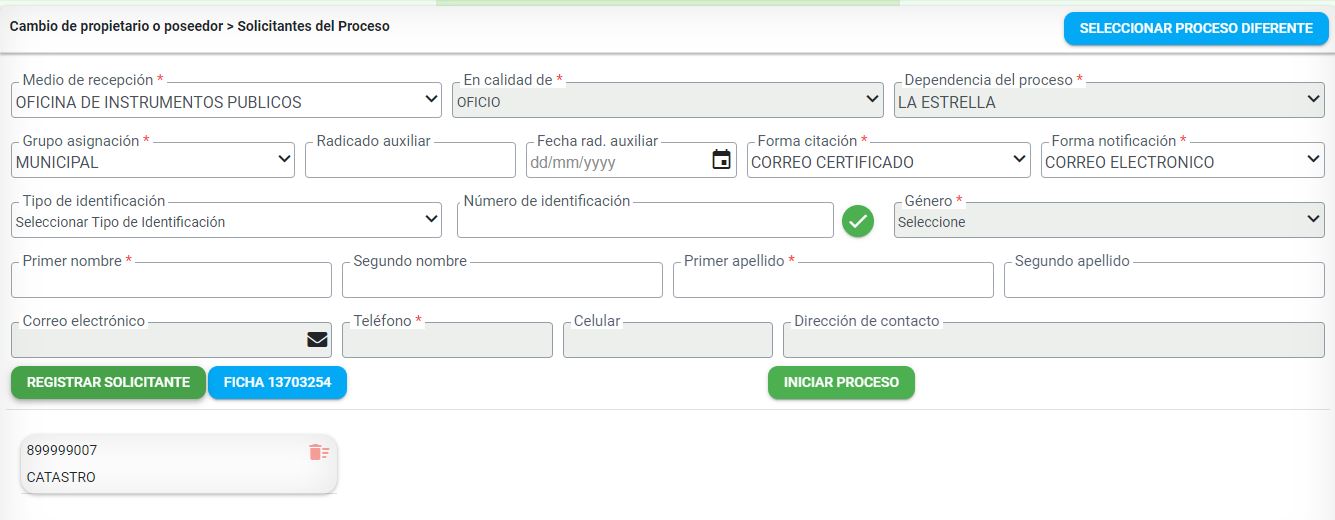This screenshot has height=520, width=1335.
Task: Click into the Primer nombre field
Action: coord(171,280)
